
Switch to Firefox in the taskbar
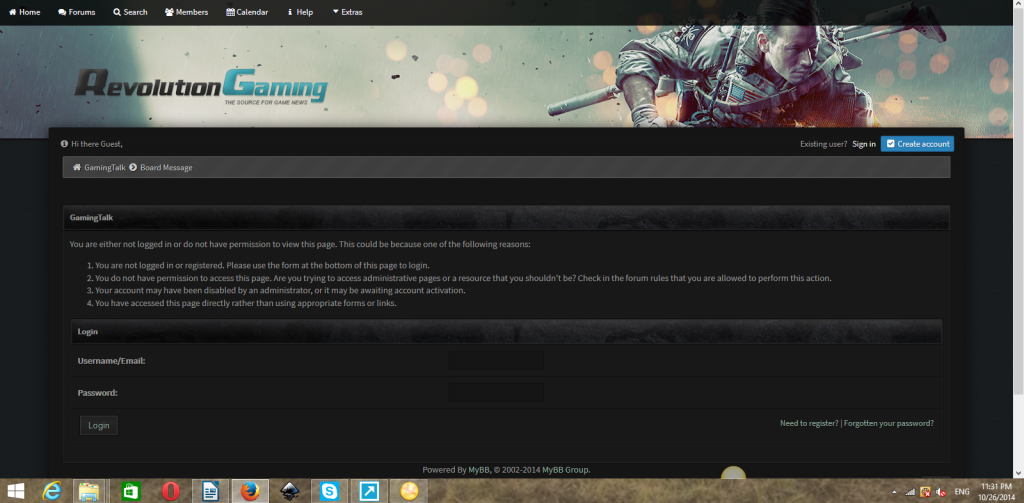(250, 491)
